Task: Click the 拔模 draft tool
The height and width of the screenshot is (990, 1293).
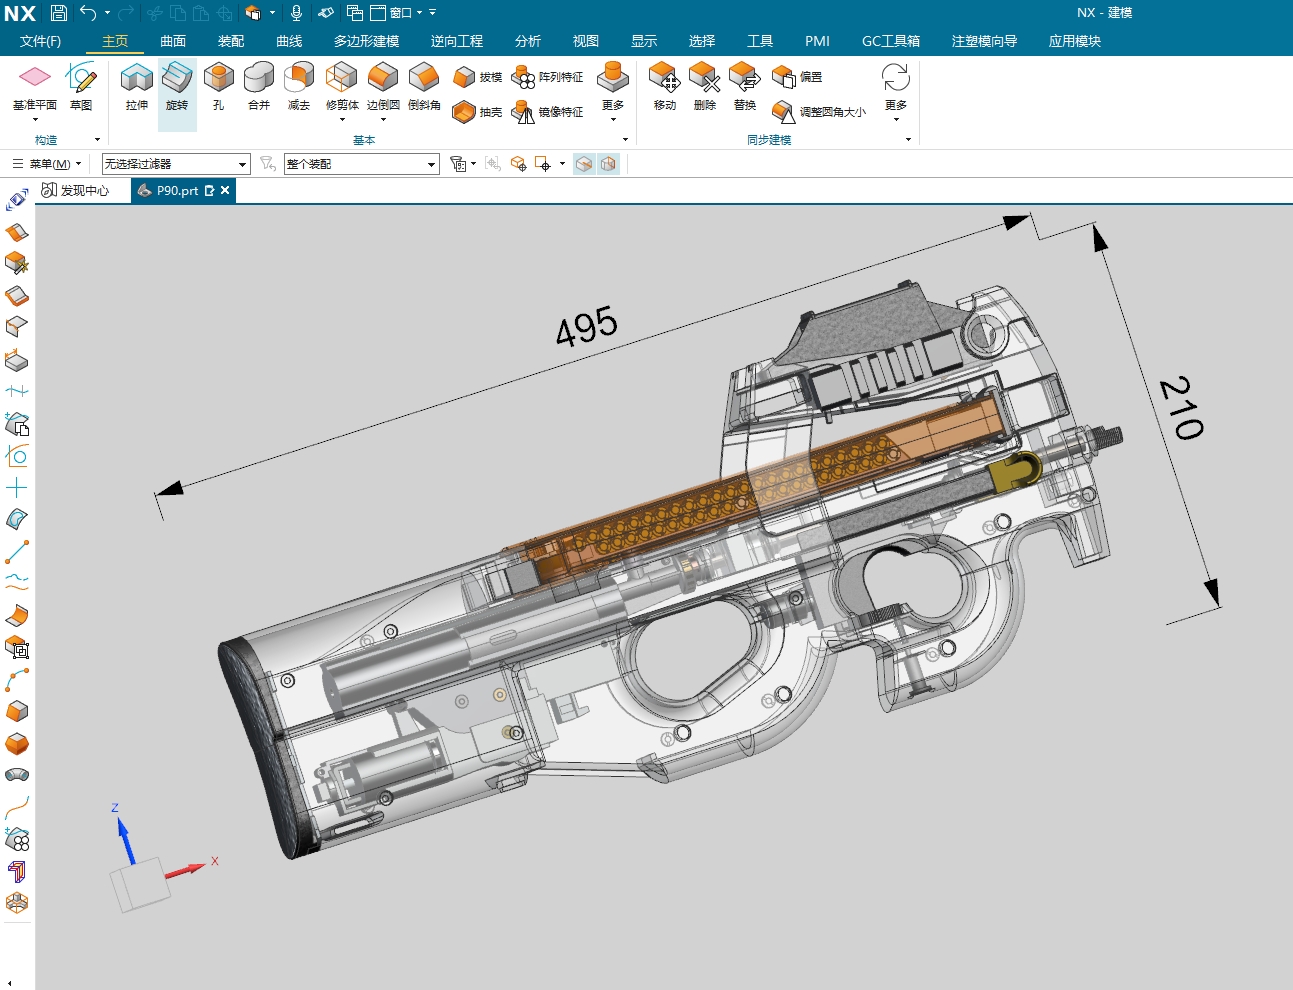Action: pyautogui.click(x=477, y=77)
